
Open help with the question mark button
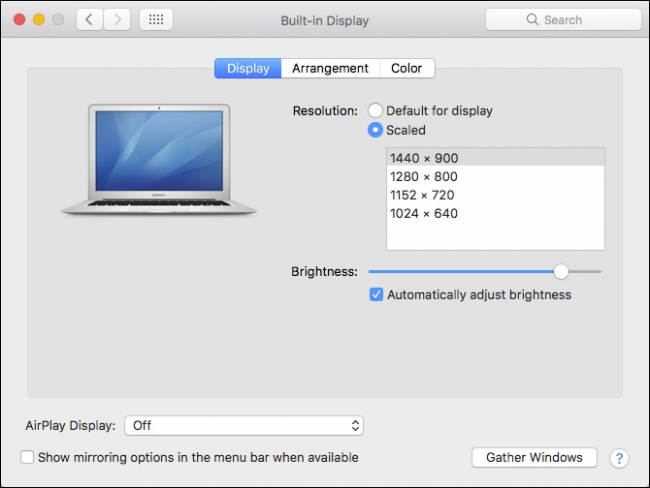pos(619,458)
